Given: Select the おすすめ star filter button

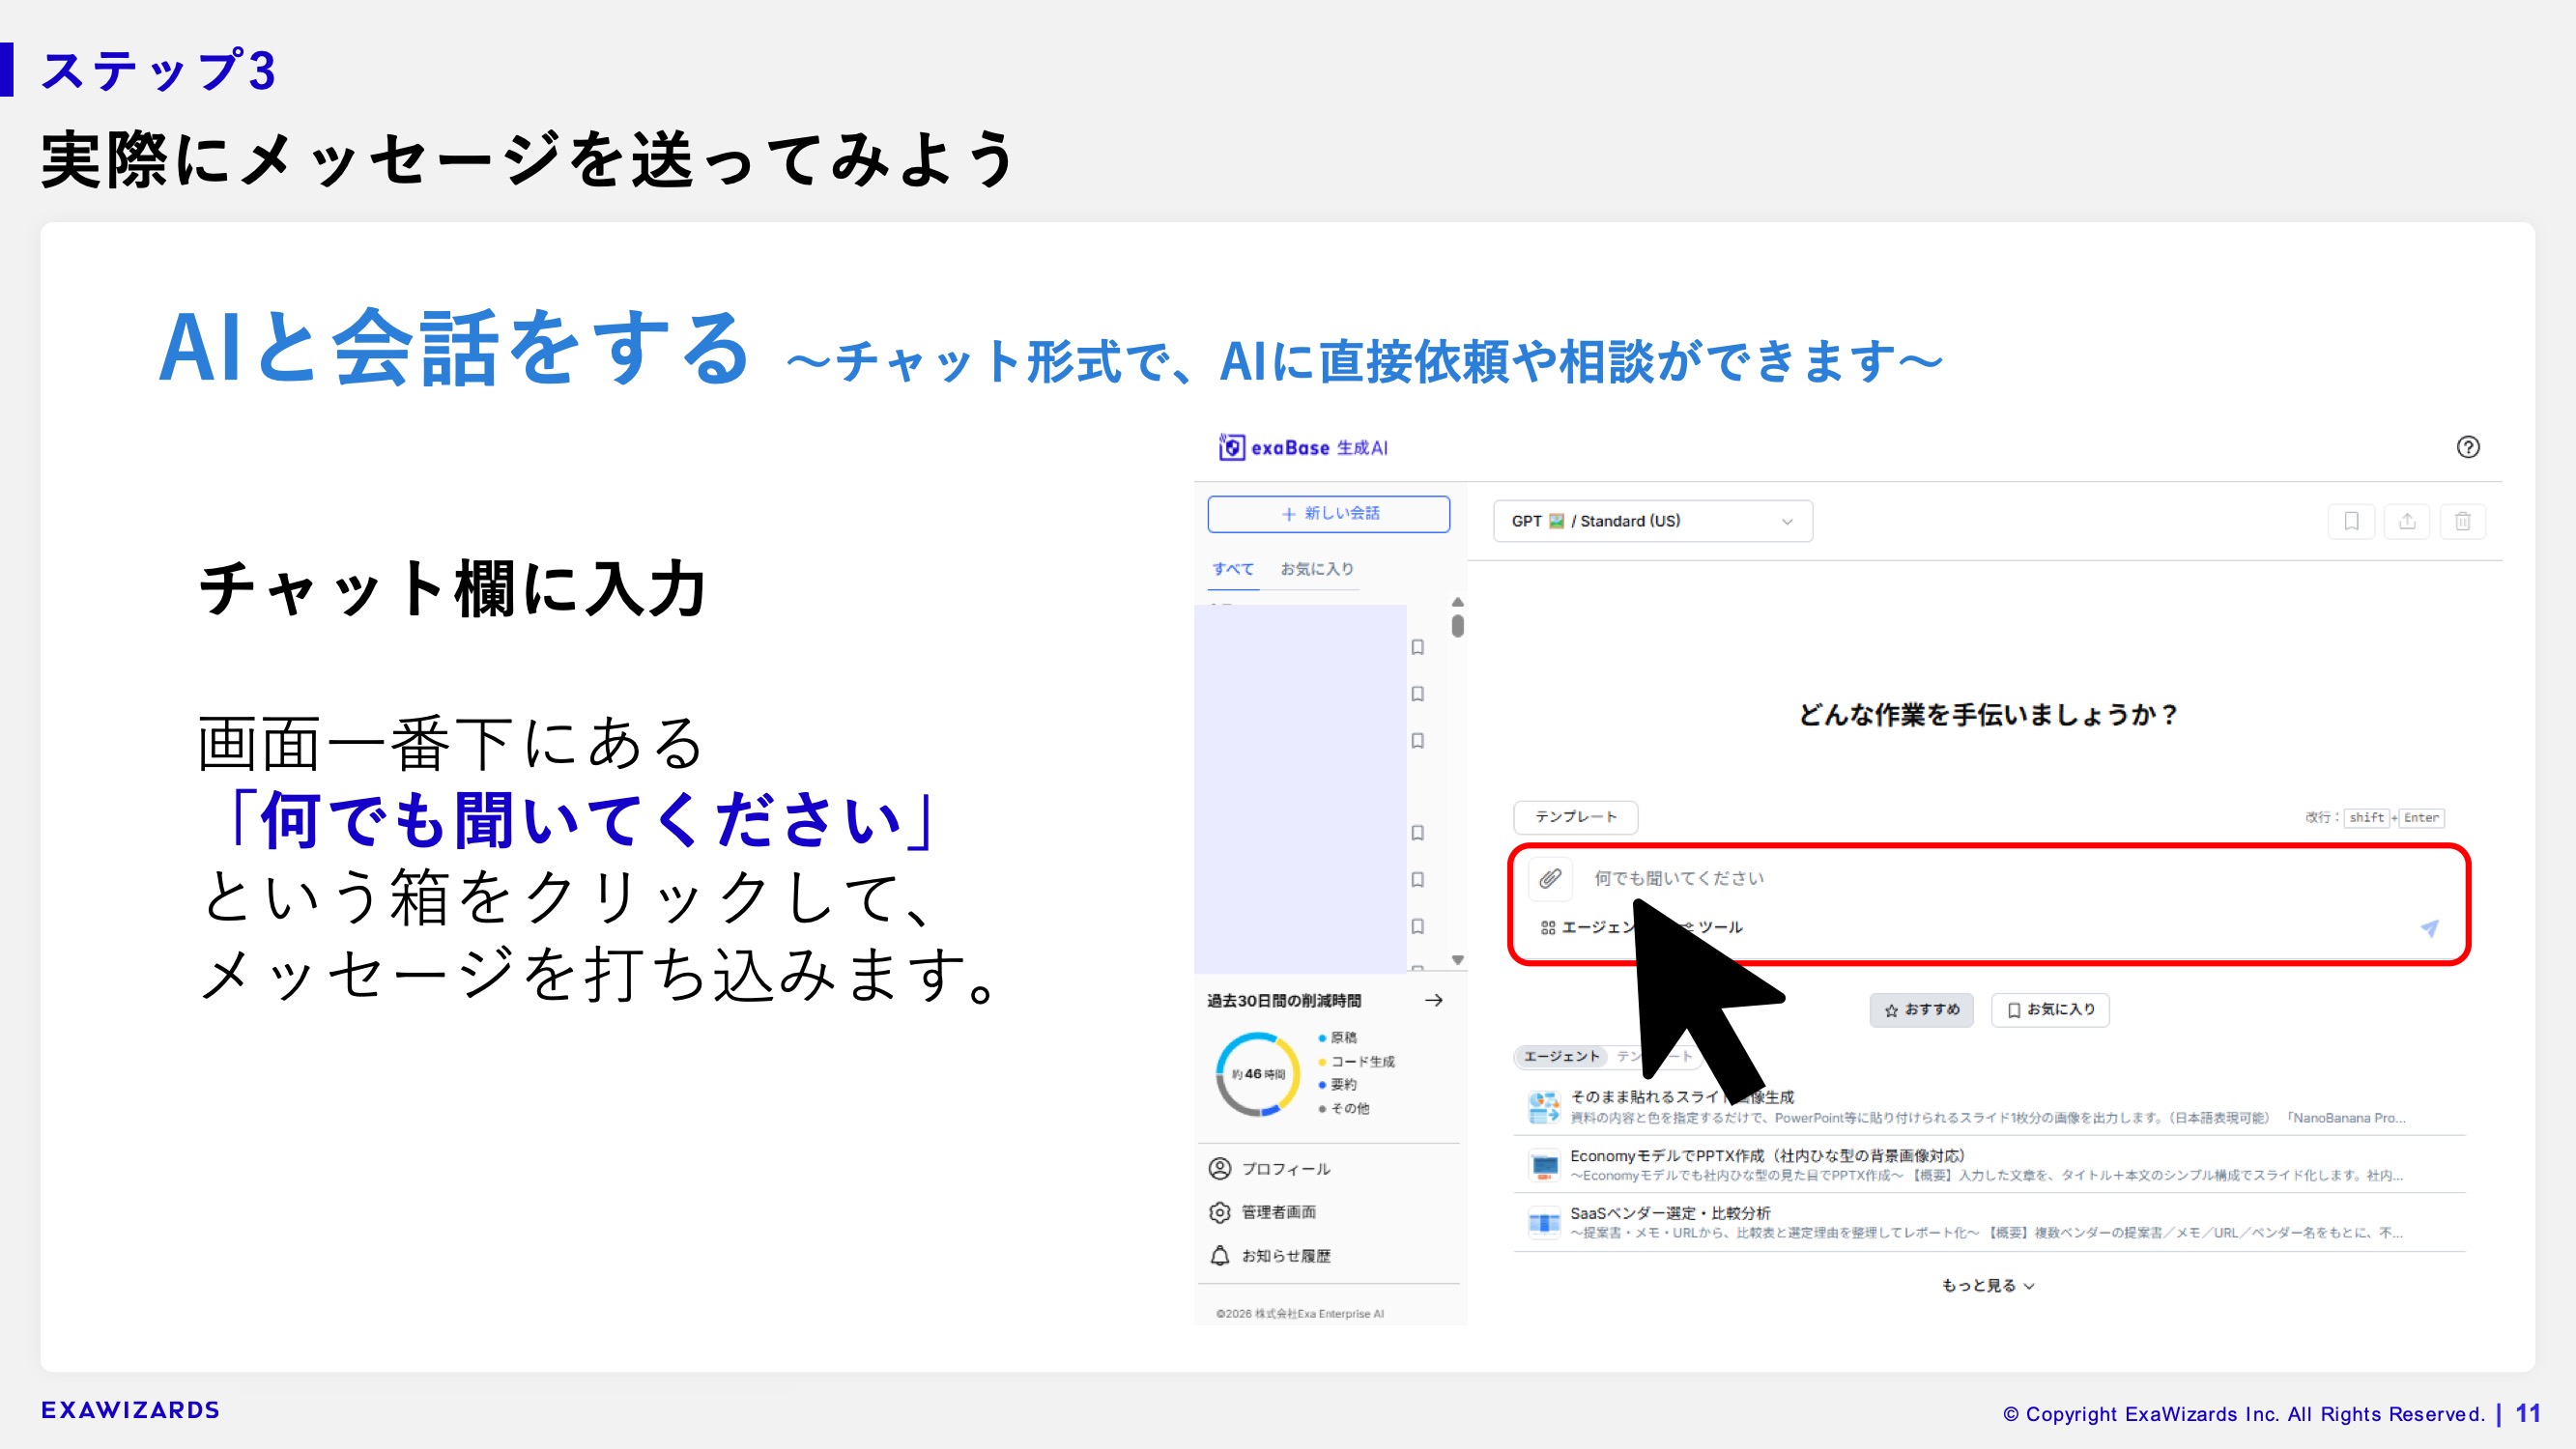Looking at the screenshot, I should coord(1921,1009).
